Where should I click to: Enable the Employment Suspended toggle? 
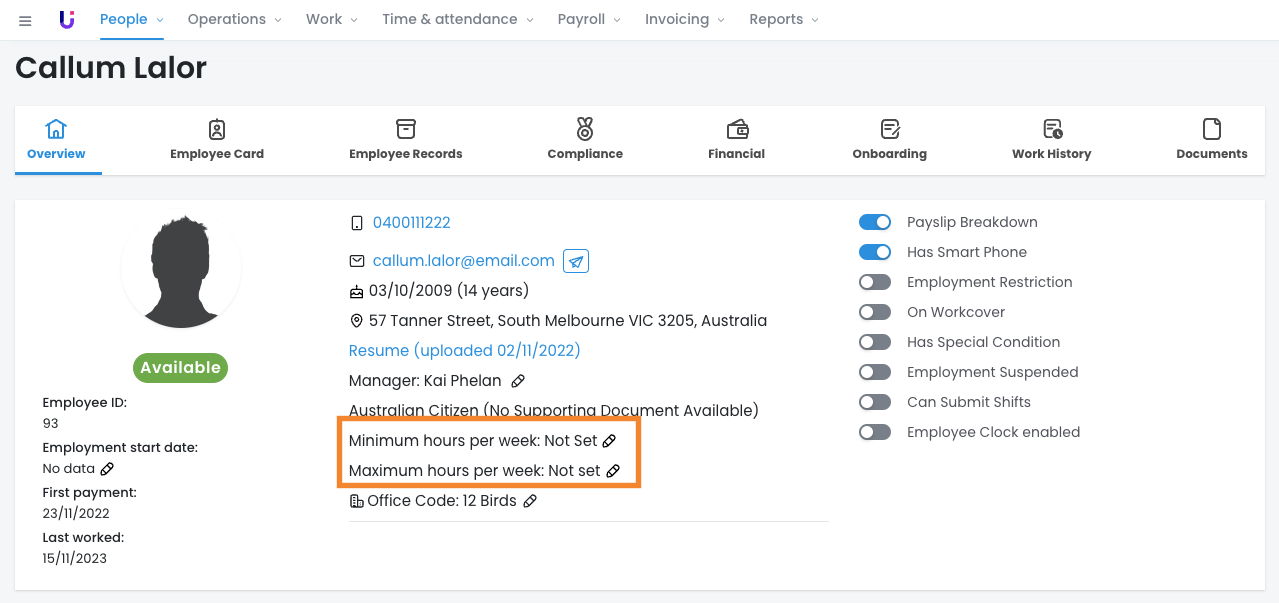point(875,372)
